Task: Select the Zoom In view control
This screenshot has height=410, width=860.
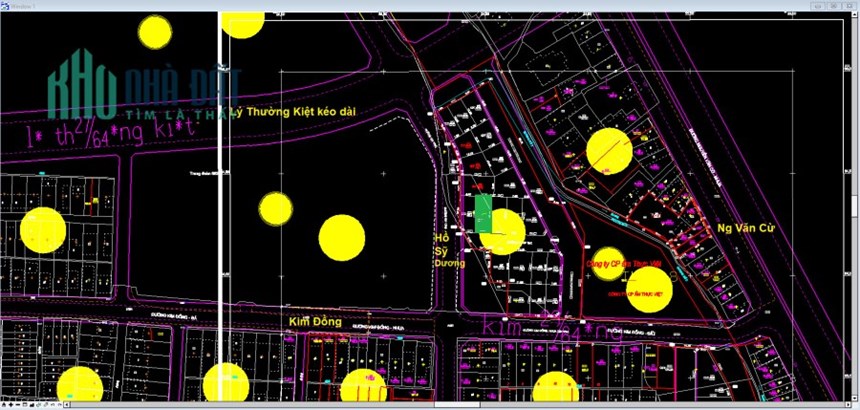Action: click(x=11, y=405)
